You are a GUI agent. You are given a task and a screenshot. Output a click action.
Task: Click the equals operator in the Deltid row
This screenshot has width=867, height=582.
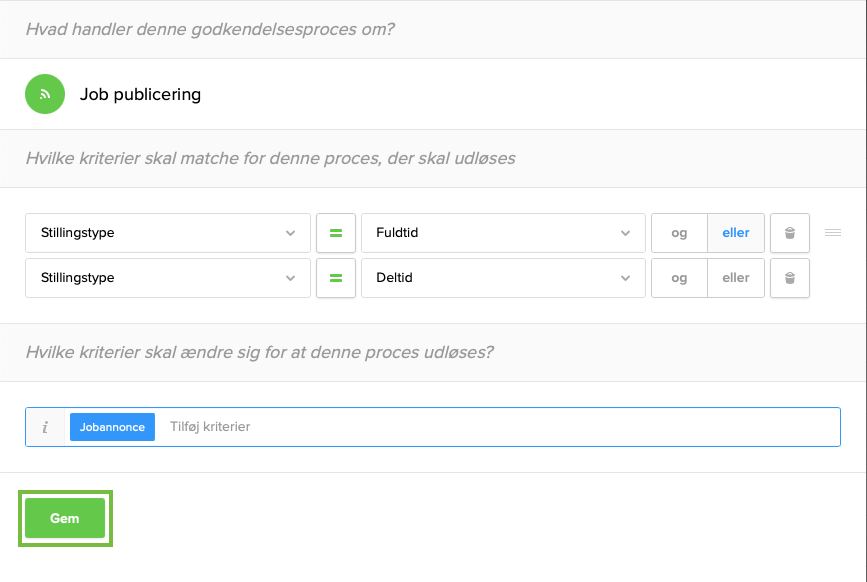(336, 278)
